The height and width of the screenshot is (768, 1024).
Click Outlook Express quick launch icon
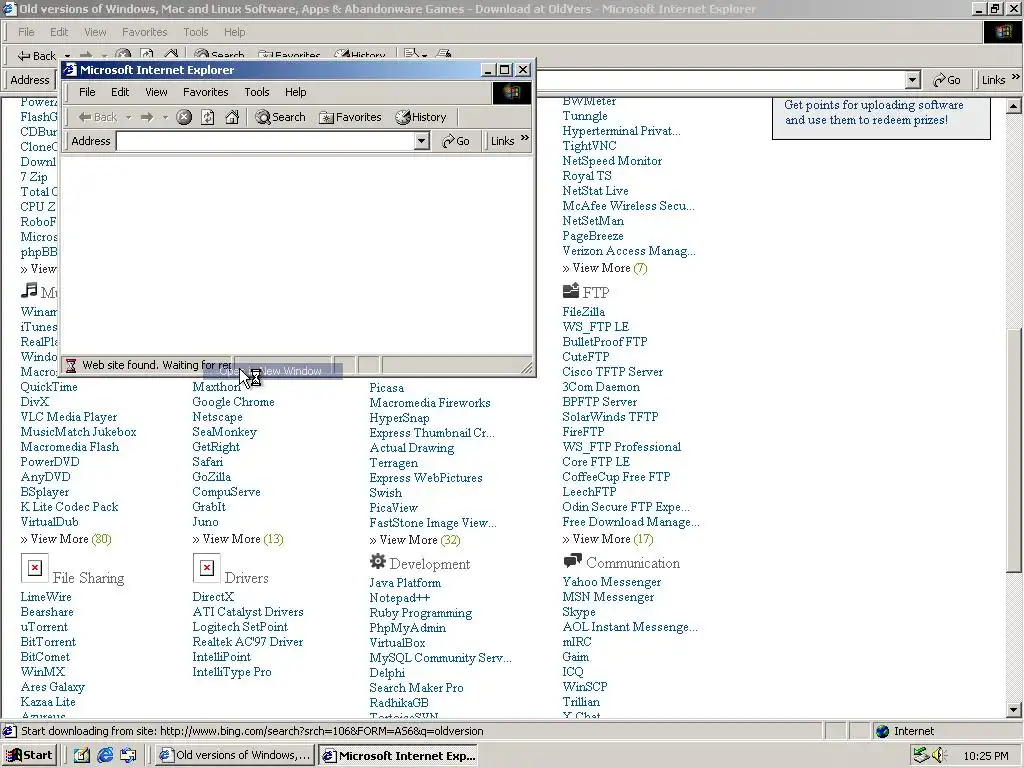coord(129,755)
